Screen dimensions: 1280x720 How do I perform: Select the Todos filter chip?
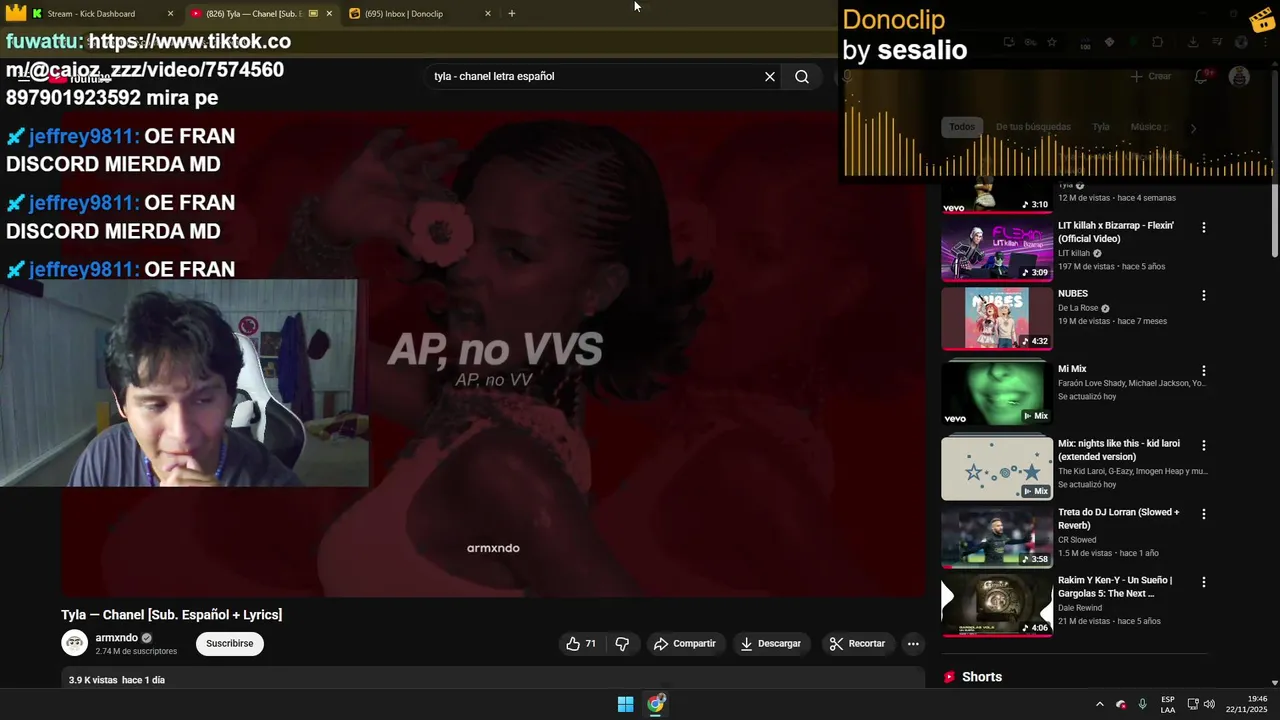(x=962, y=127)
